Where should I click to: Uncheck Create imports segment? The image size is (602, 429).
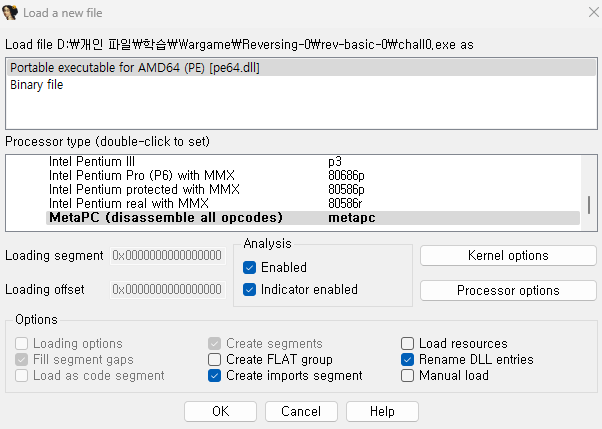(x=215, y=376)
